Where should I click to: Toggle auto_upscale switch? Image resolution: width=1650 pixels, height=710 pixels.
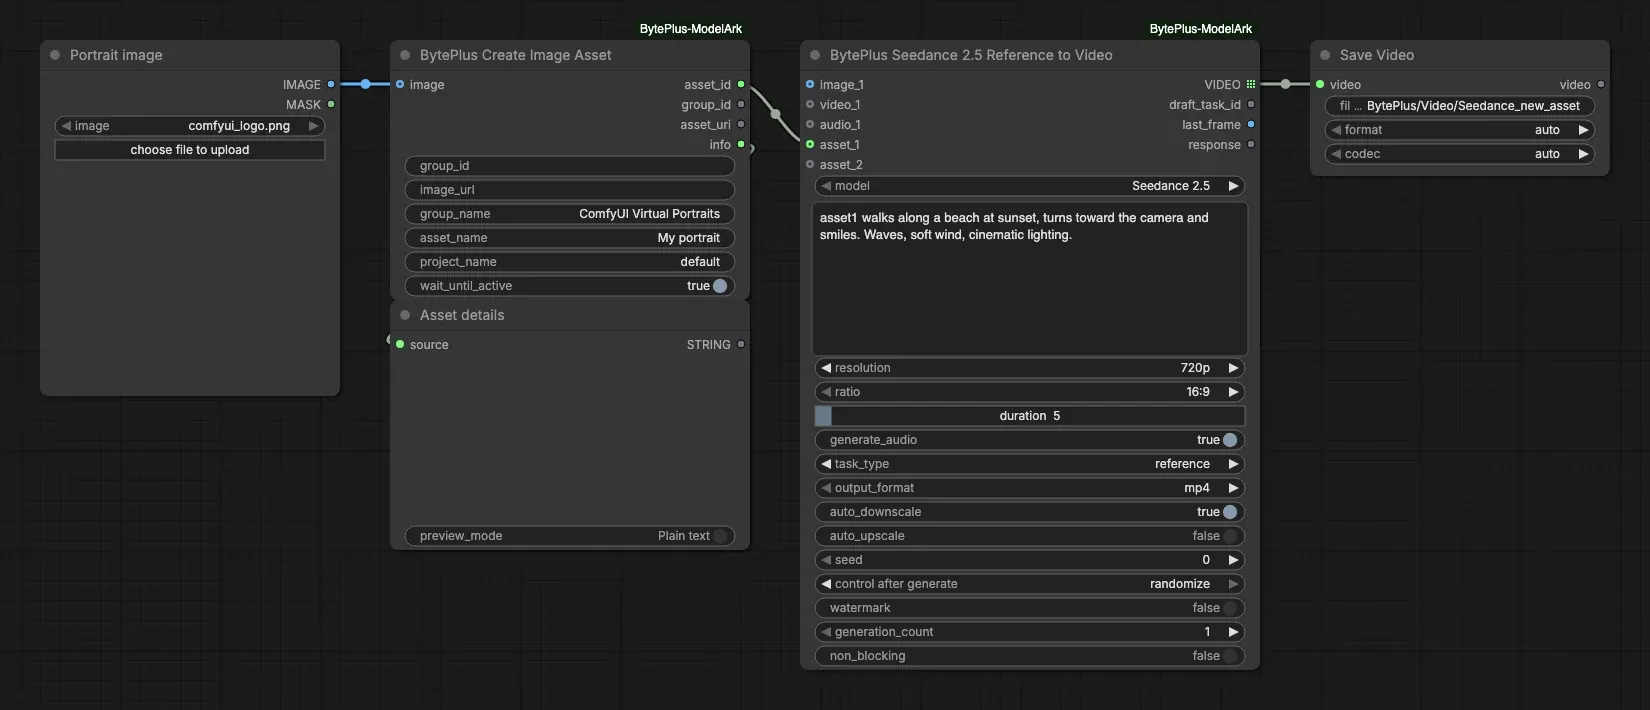[x=1230, y=536]
